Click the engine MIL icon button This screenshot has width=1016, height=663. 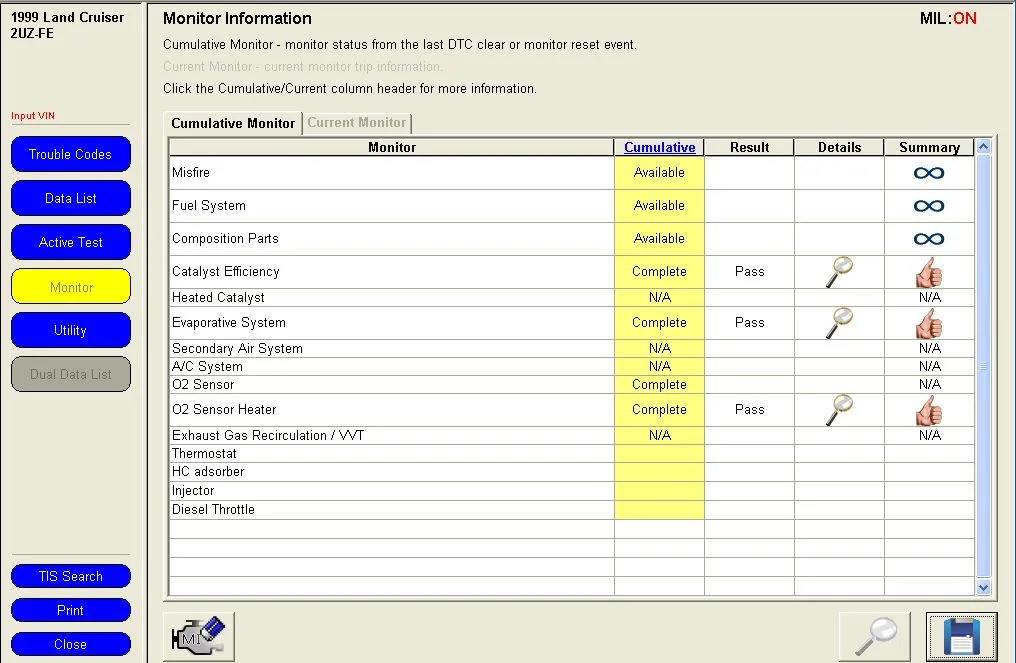pos(199,636)
